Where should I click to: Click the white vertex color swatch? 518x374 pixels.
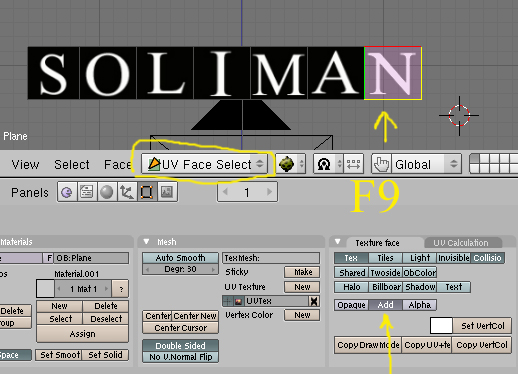(441, 326)
